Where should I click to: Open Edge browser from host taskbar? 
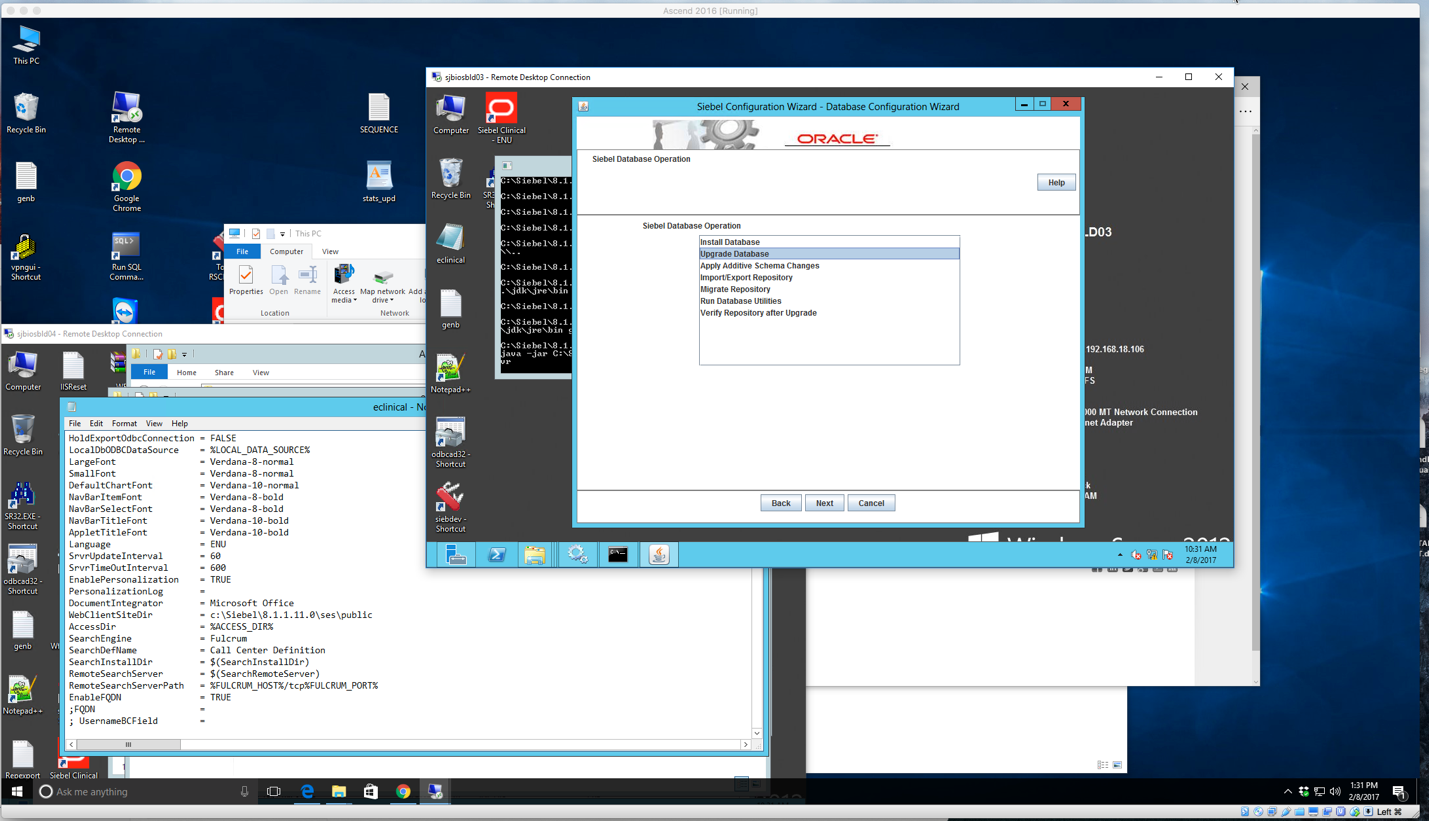pyautogui.click(x=307, y=791)
